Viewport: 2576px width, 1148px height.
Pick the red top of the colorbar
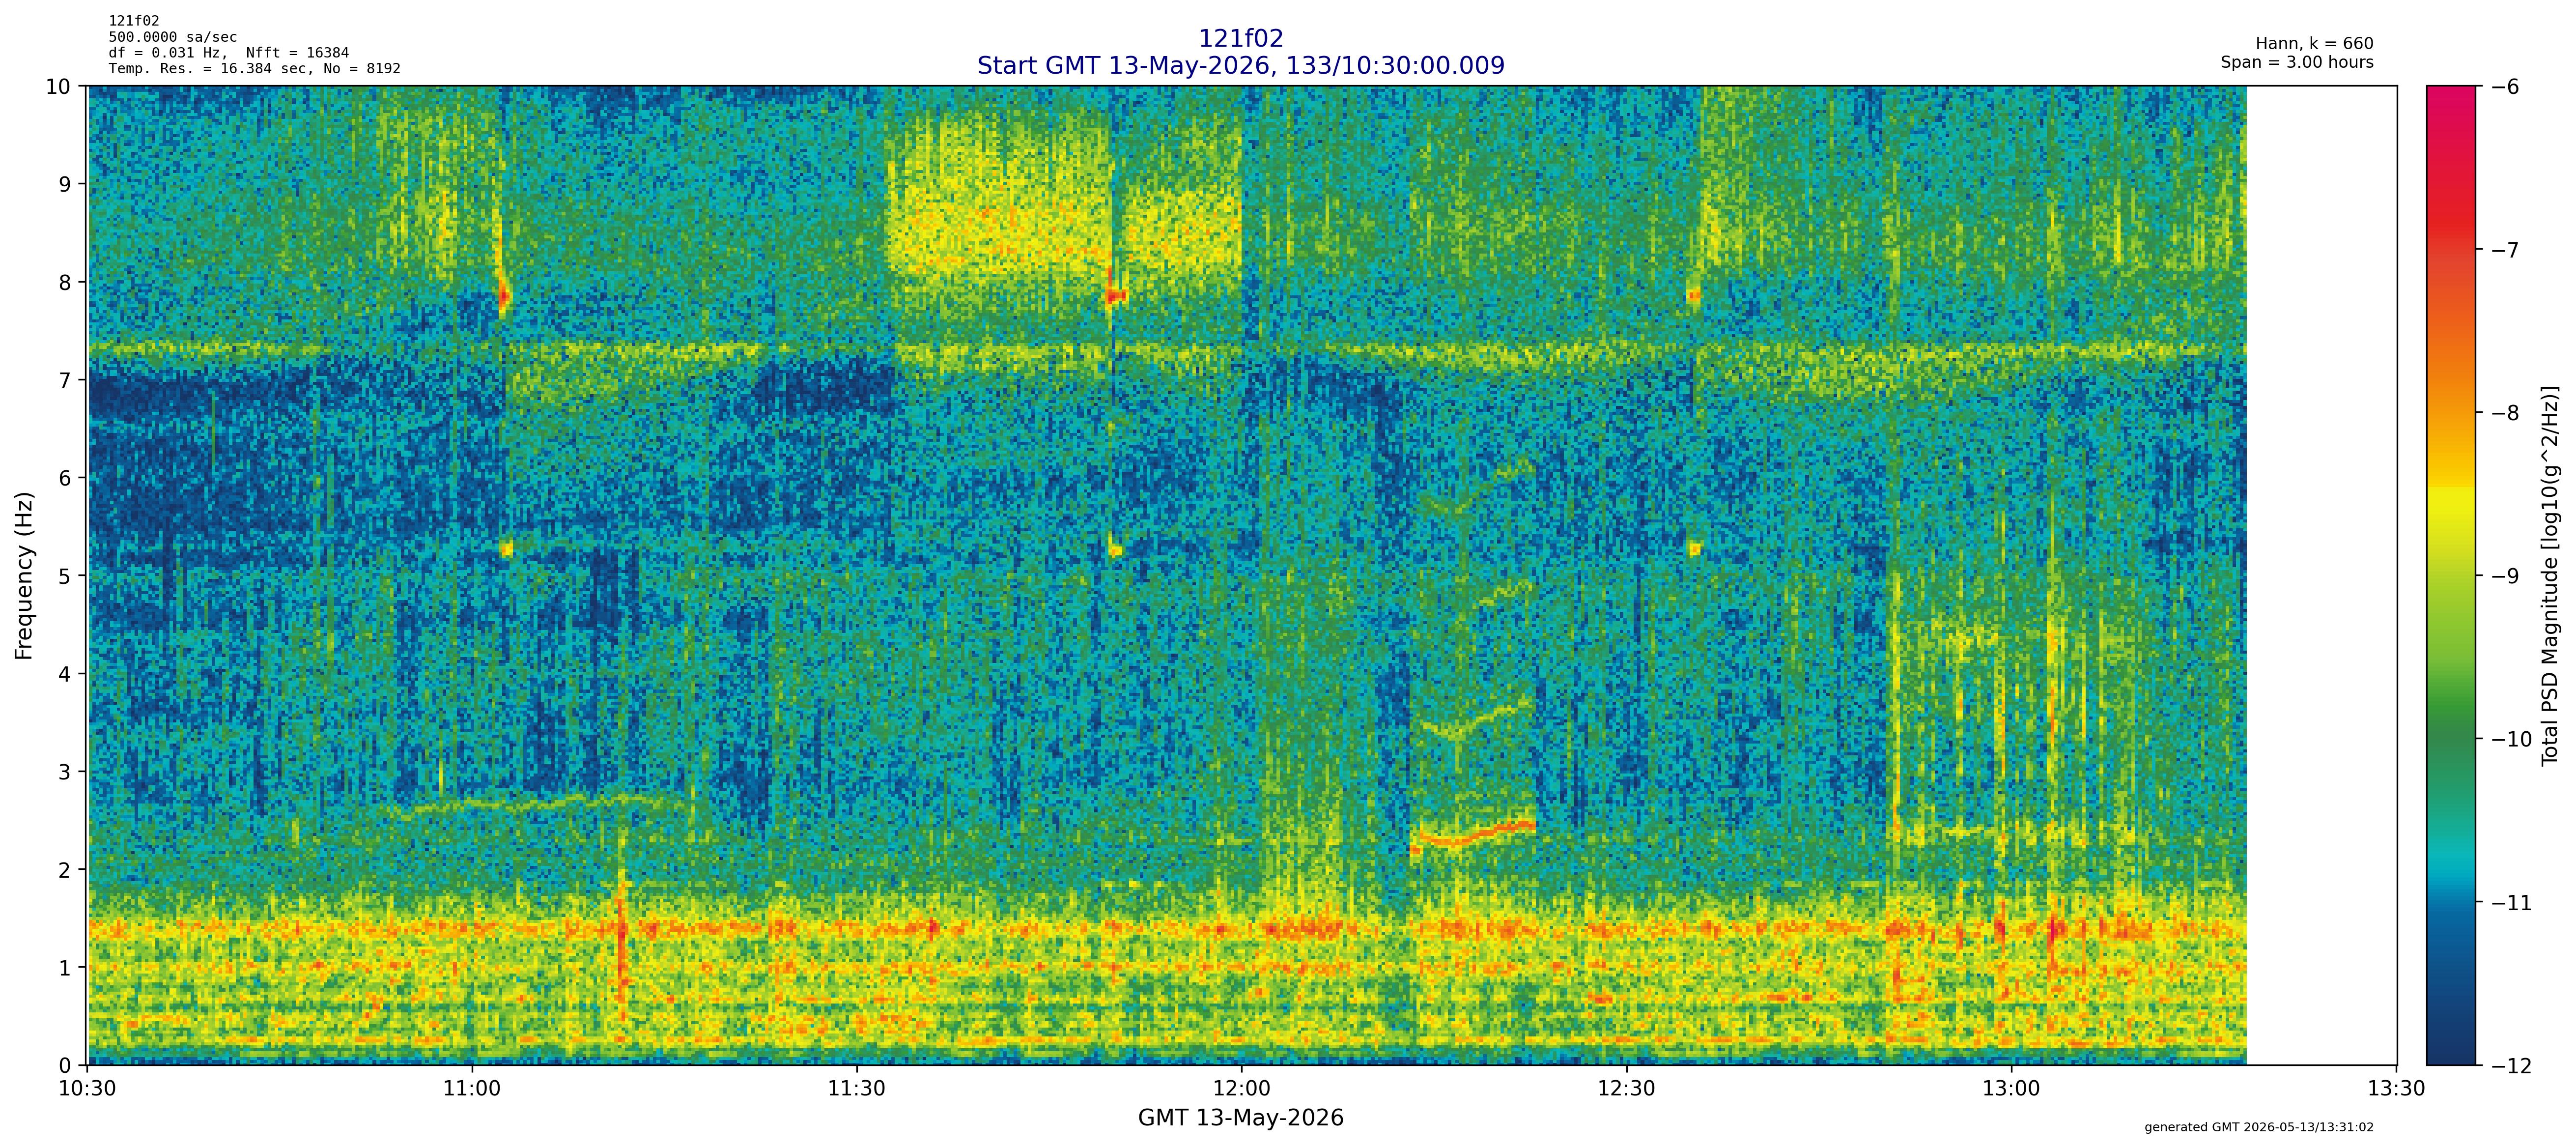(x=2451, y=100)
